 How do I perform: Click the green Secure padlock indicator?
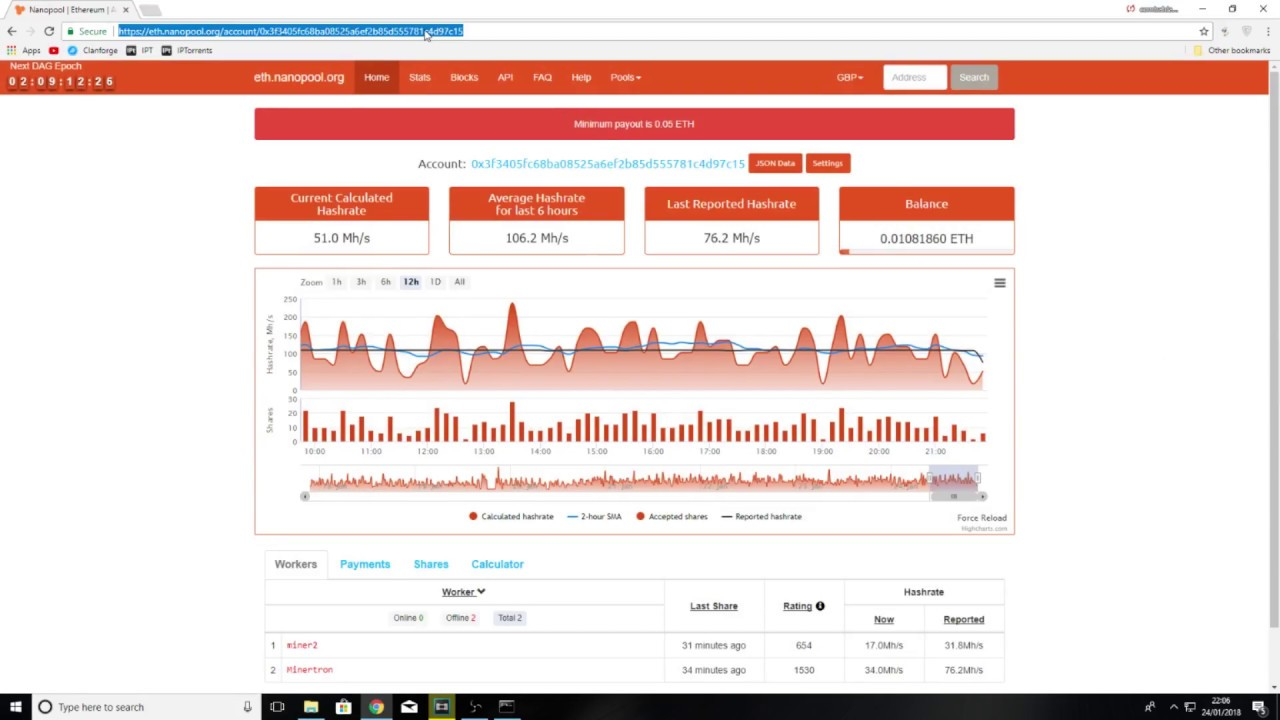click(86, 31)
